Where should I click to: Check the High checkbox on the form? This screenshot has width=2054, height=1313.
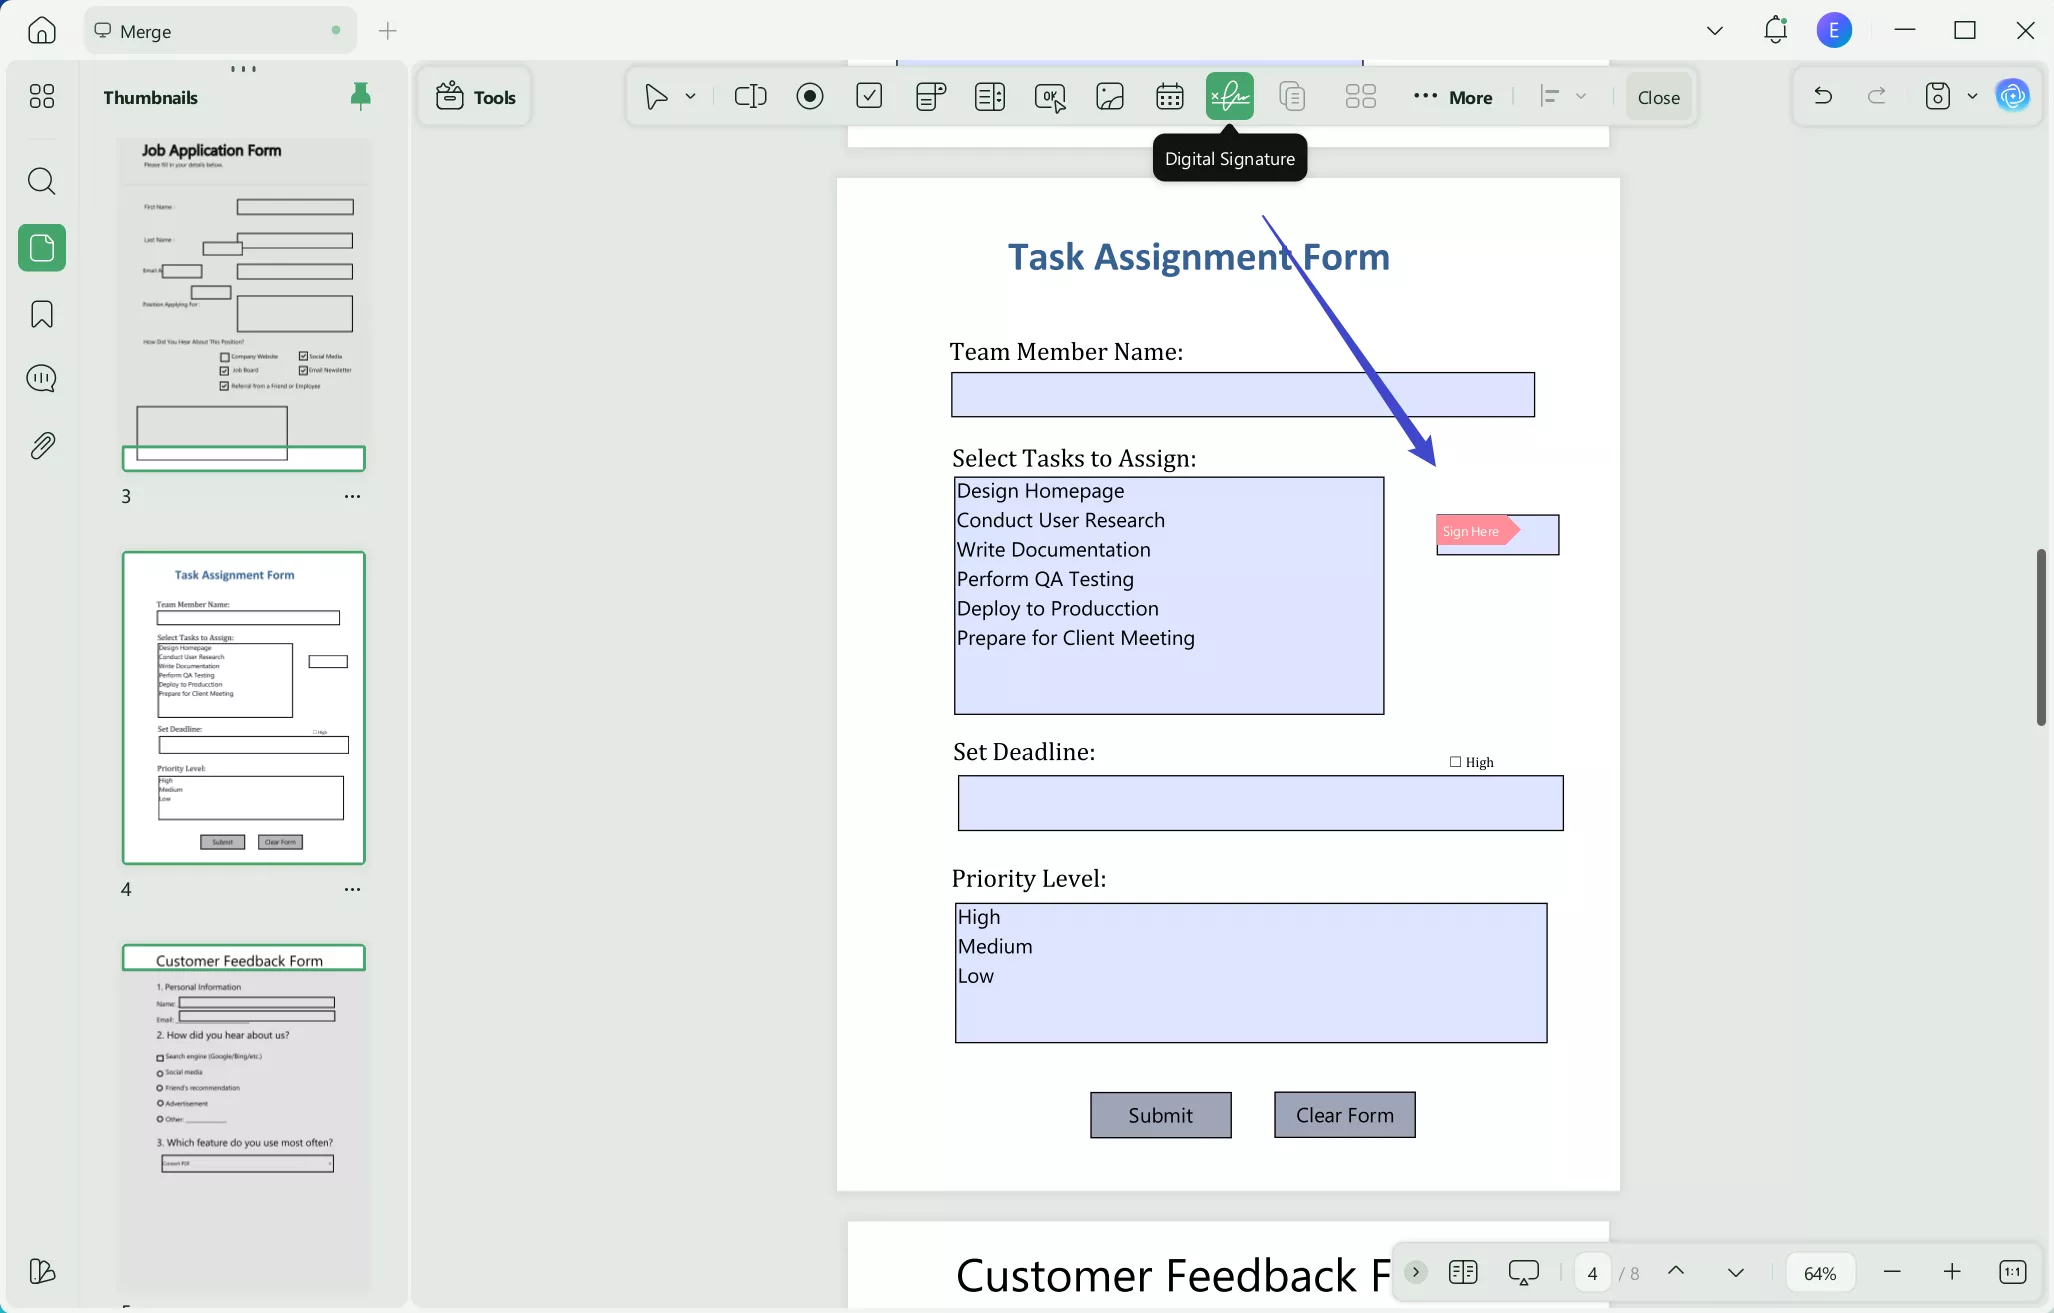pos(1454,761)
